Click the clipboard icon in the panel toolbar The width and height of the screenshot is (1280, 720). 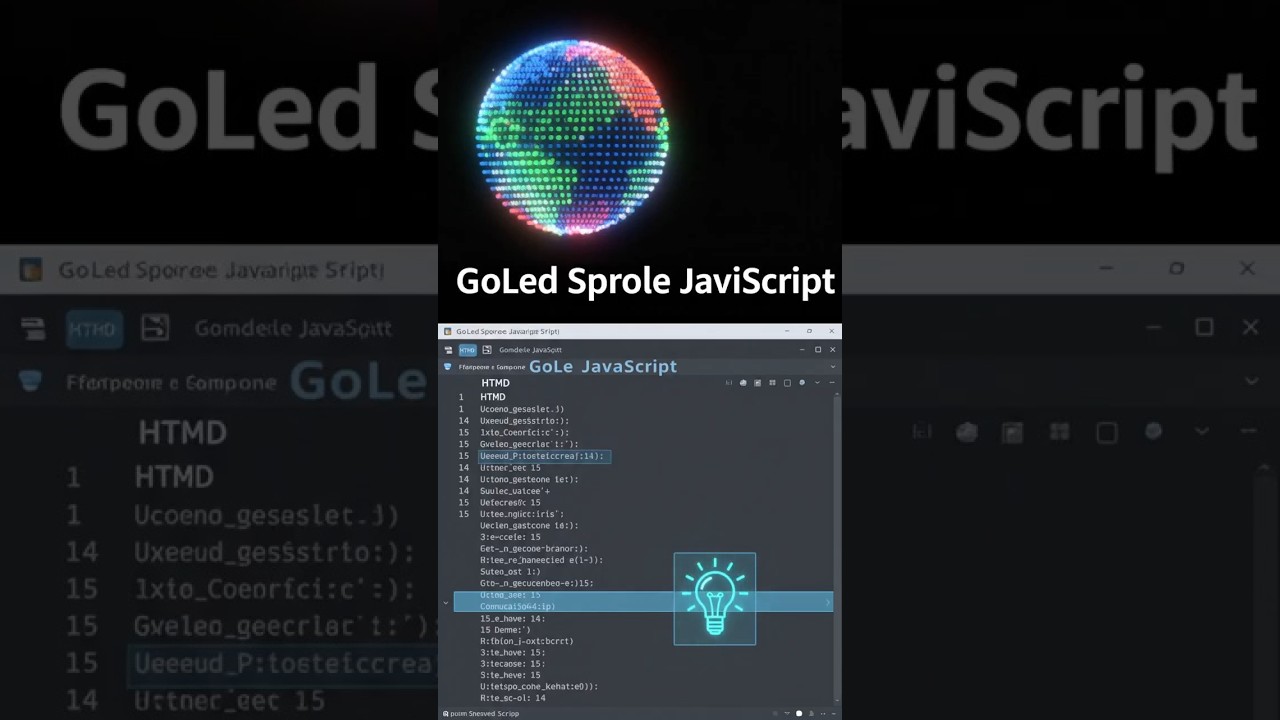(x=757, y=382)
